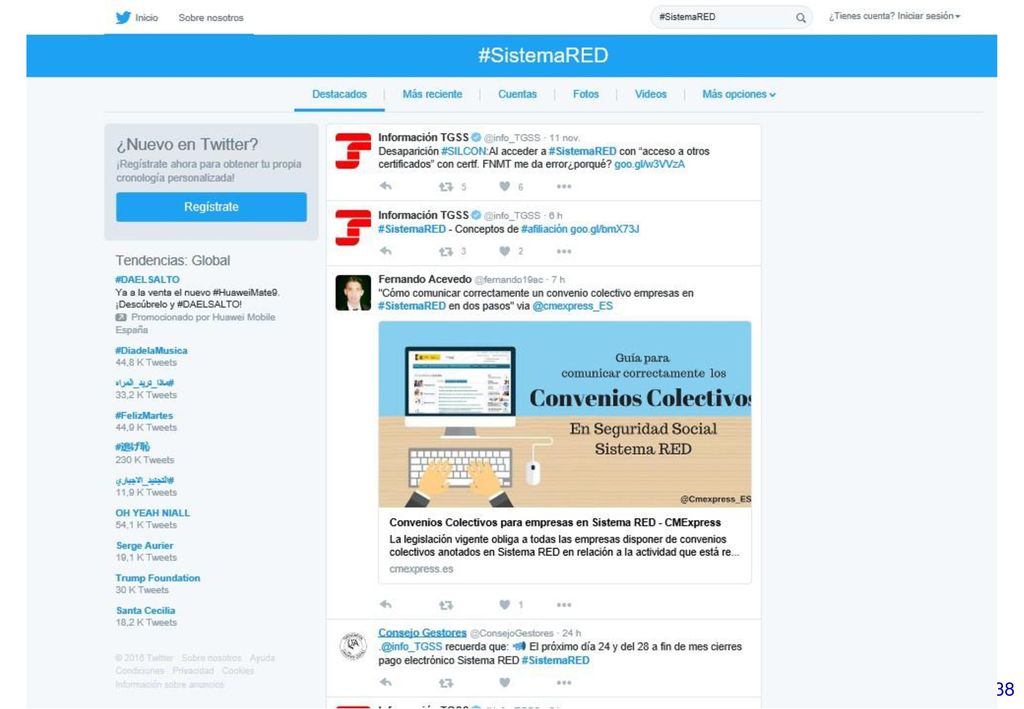Click the Tendencias: Global heading
This screenshot has width=1024, height=709.
coord(173,260)
